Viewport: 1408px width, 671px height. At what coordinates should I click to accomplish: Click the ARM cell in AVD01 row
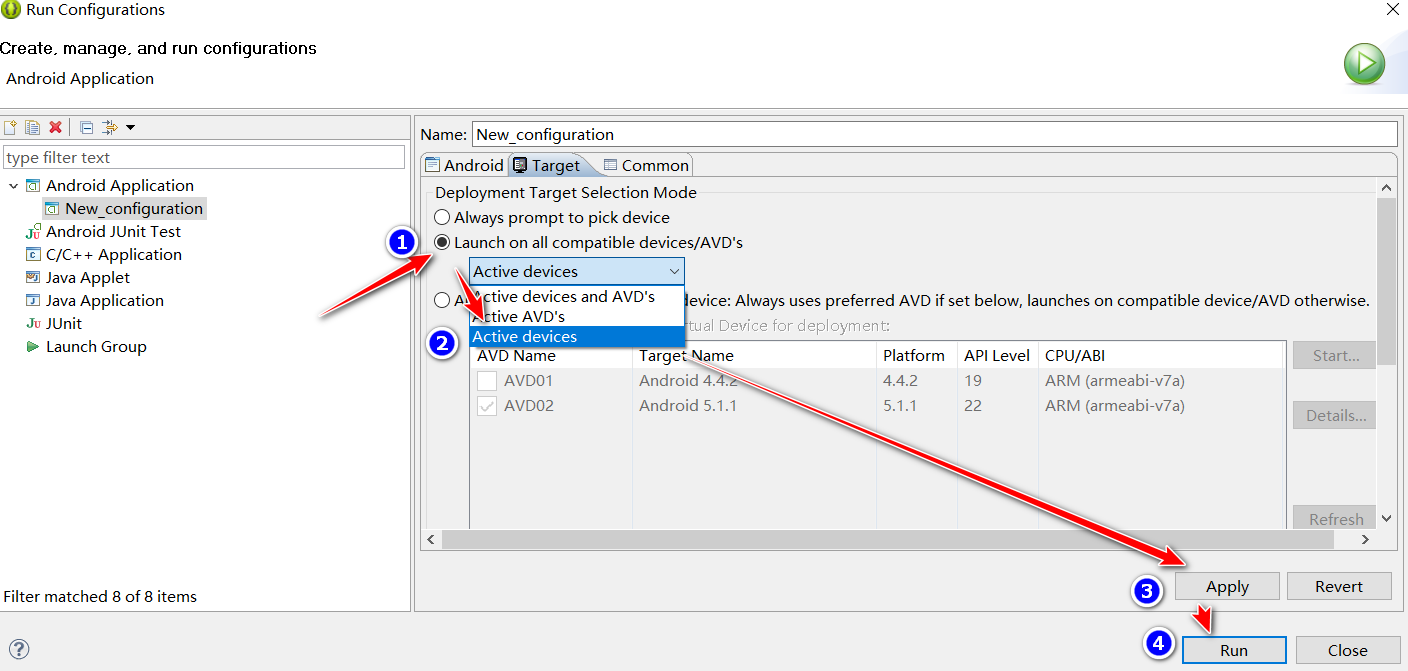point(1115,381)
